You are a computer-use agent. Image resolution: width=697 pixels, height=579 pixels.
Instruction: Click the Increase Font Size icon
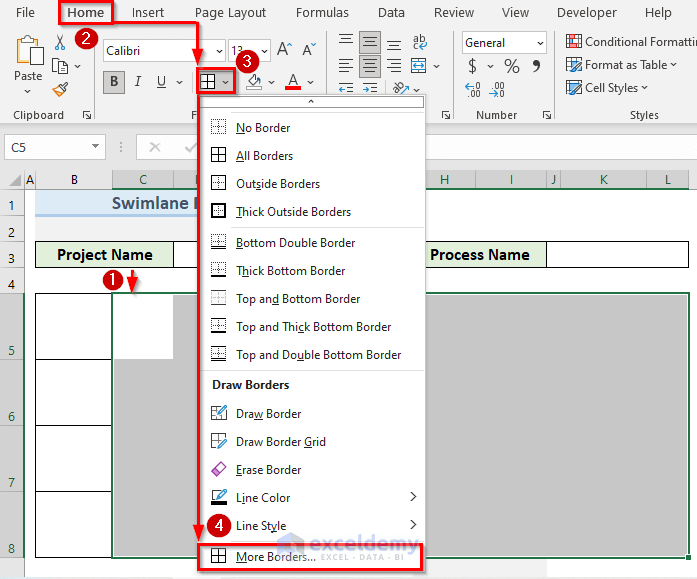click(x=284, y=49)
